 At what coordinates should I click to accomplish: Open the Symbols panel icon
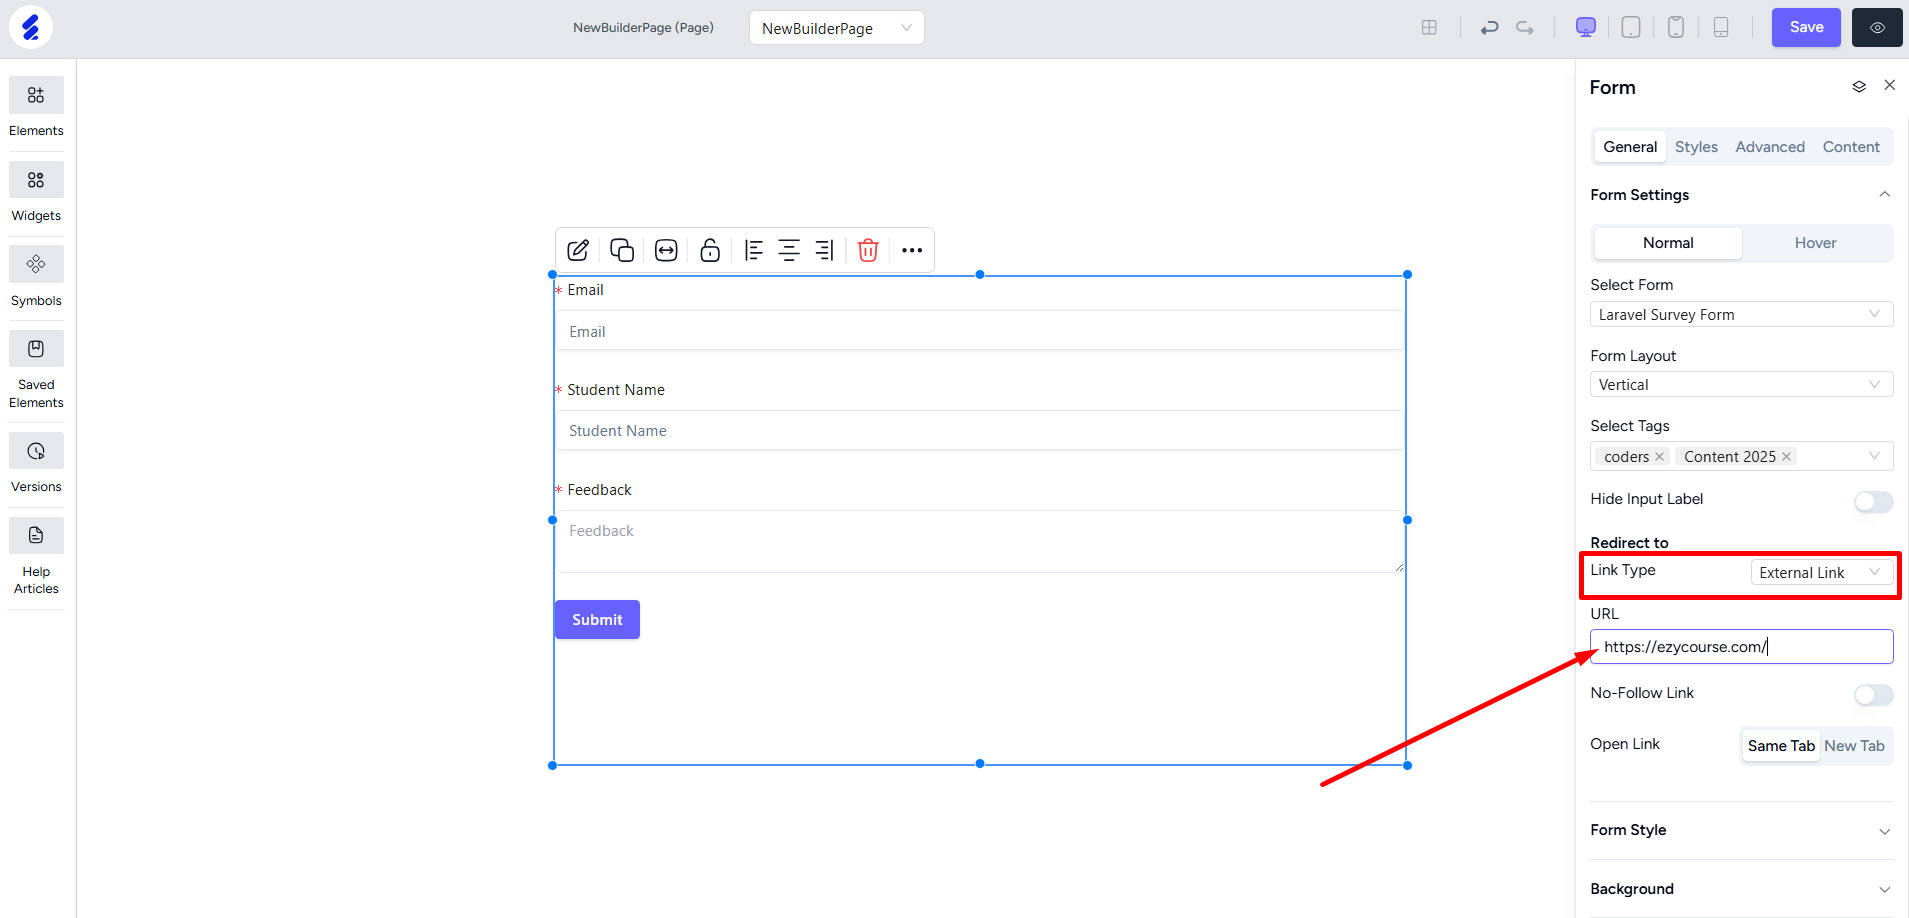click(36, 264)
